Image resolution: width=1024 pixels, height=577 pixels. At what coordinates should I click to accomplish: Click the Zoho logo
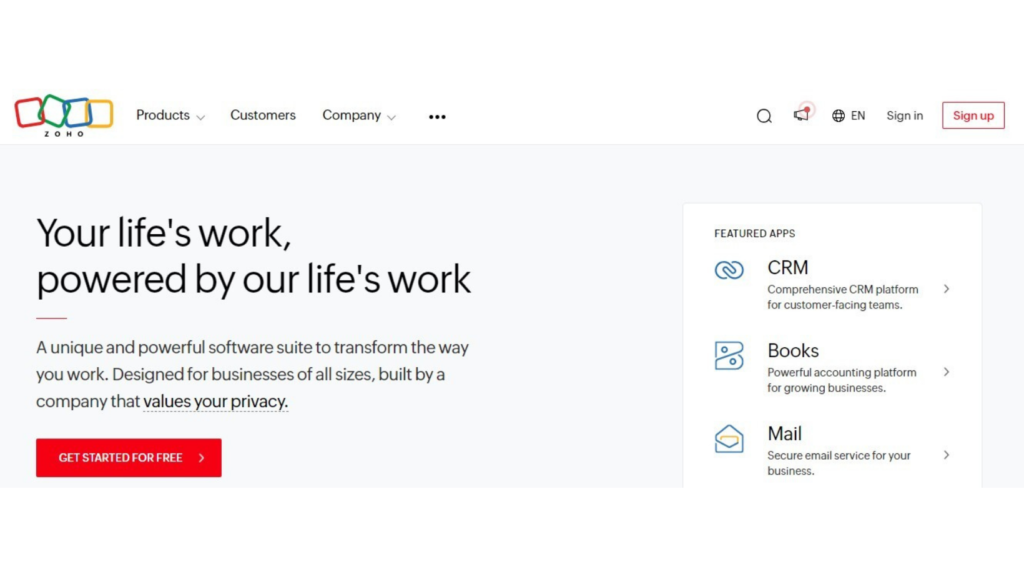pos(64,114)
